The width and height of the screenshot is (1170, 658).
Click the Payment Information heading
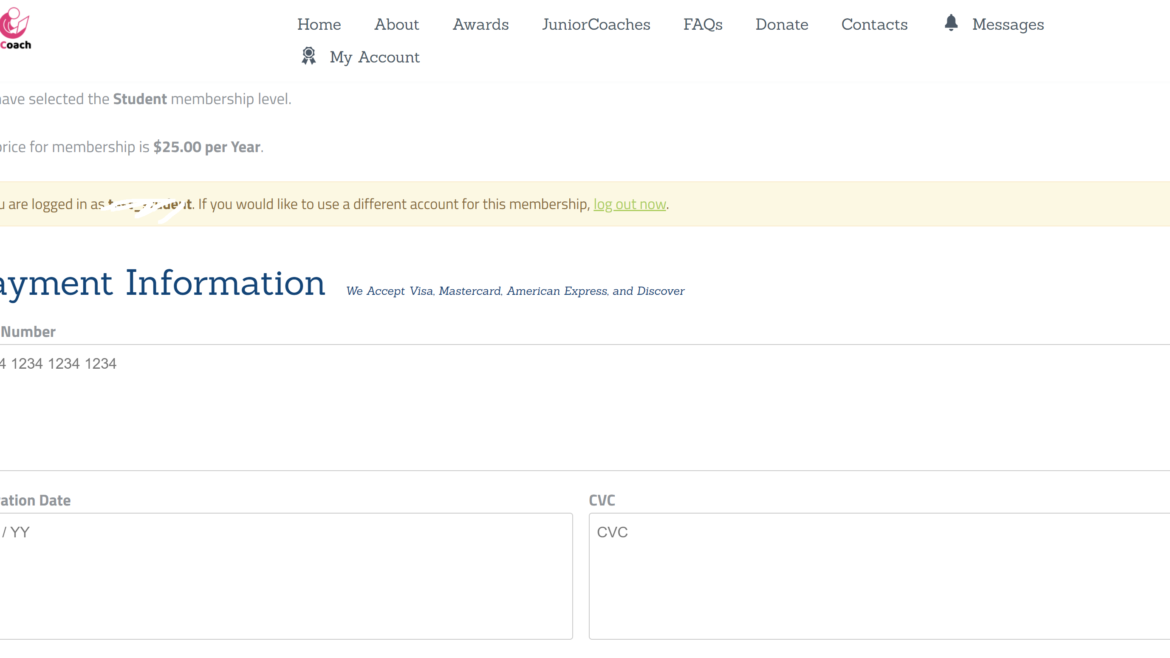[162, 283]
